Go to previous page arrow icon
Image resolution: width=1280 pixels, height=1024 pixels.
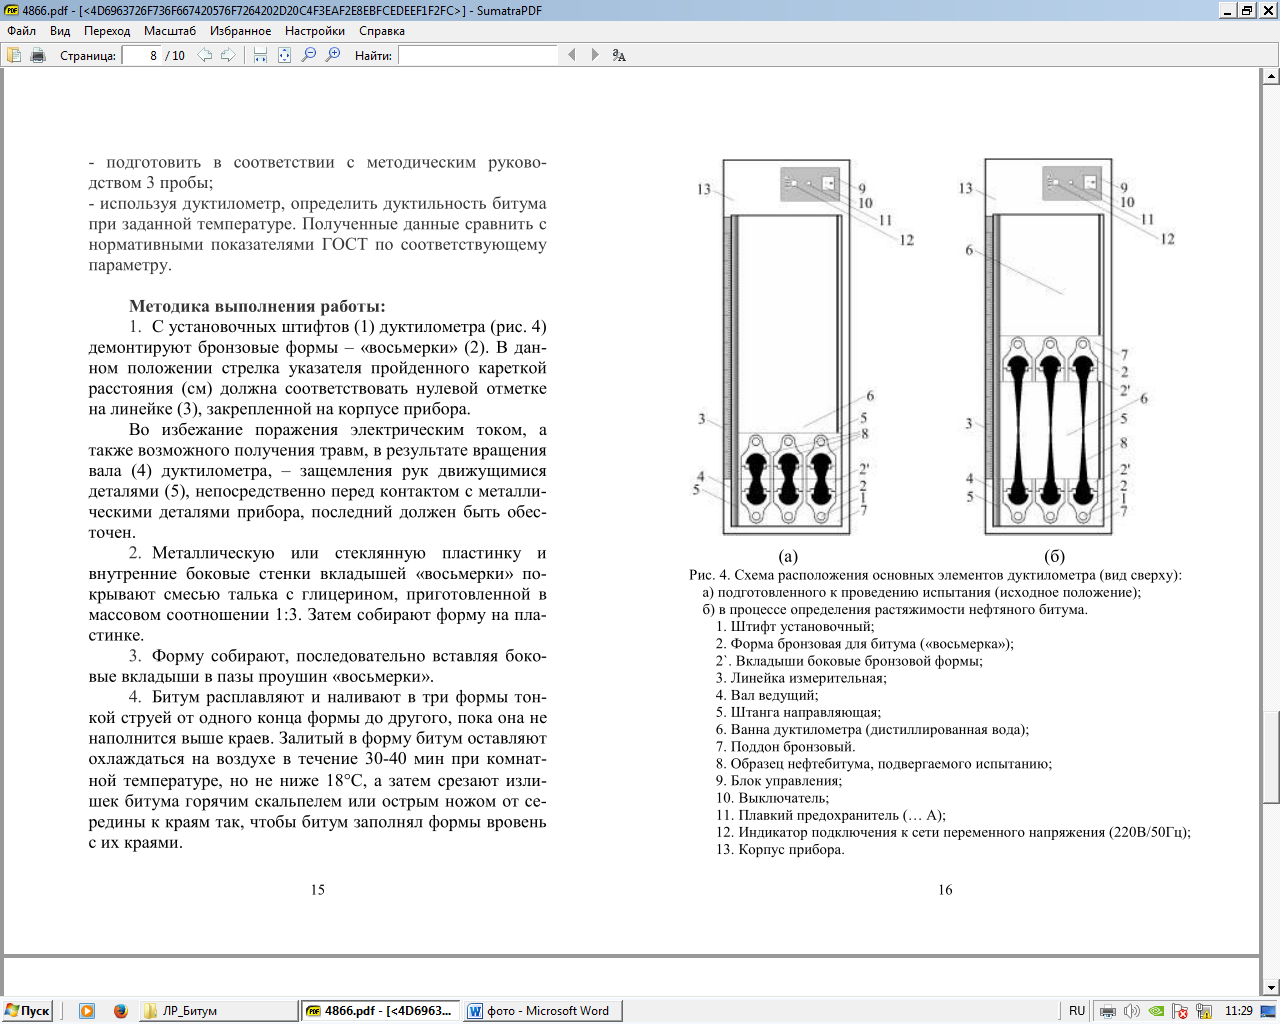coord(205,55)
